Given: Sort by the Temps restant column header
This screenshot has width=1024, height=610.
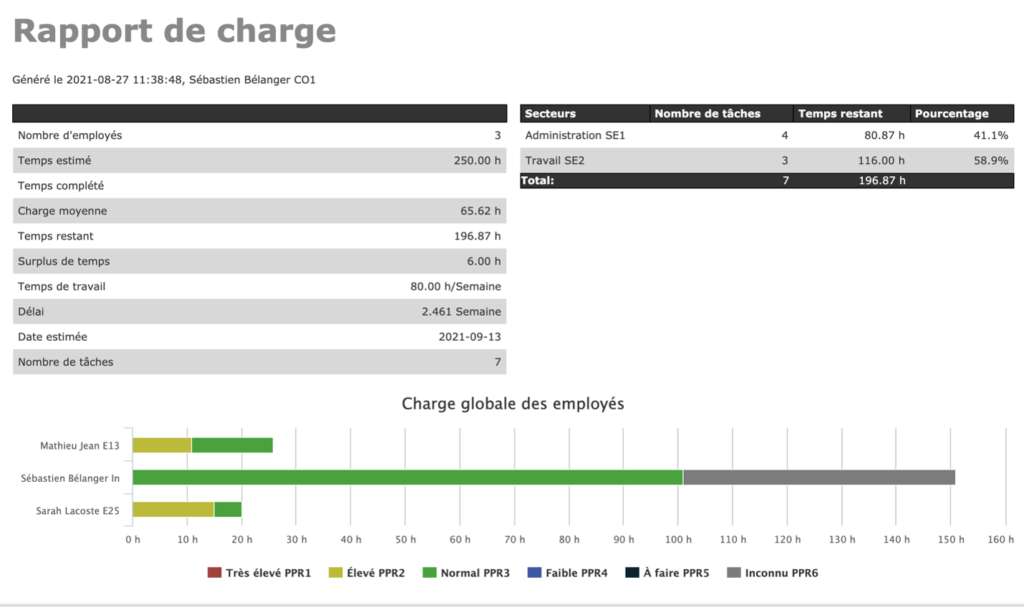Looking at the screenshot, I should tap(851, 114).
